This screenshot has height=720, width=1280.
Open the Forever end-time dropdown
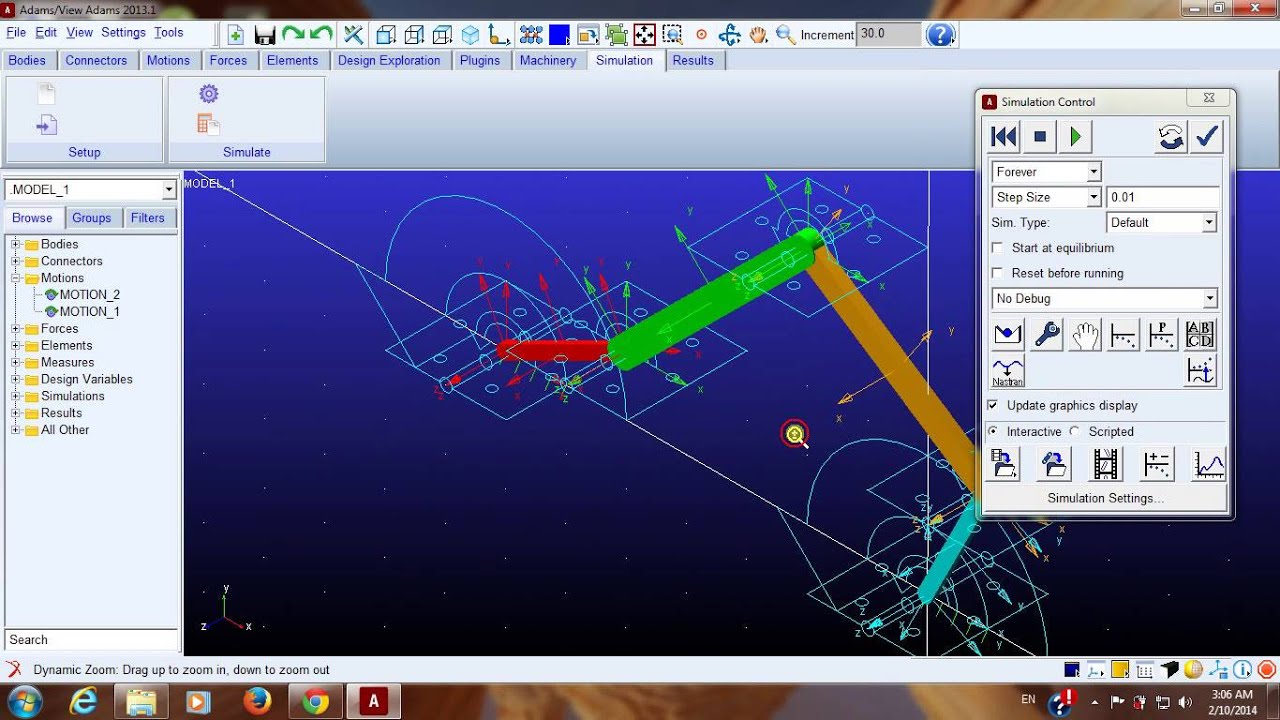pyautogui.click(x=1046, y=172)
